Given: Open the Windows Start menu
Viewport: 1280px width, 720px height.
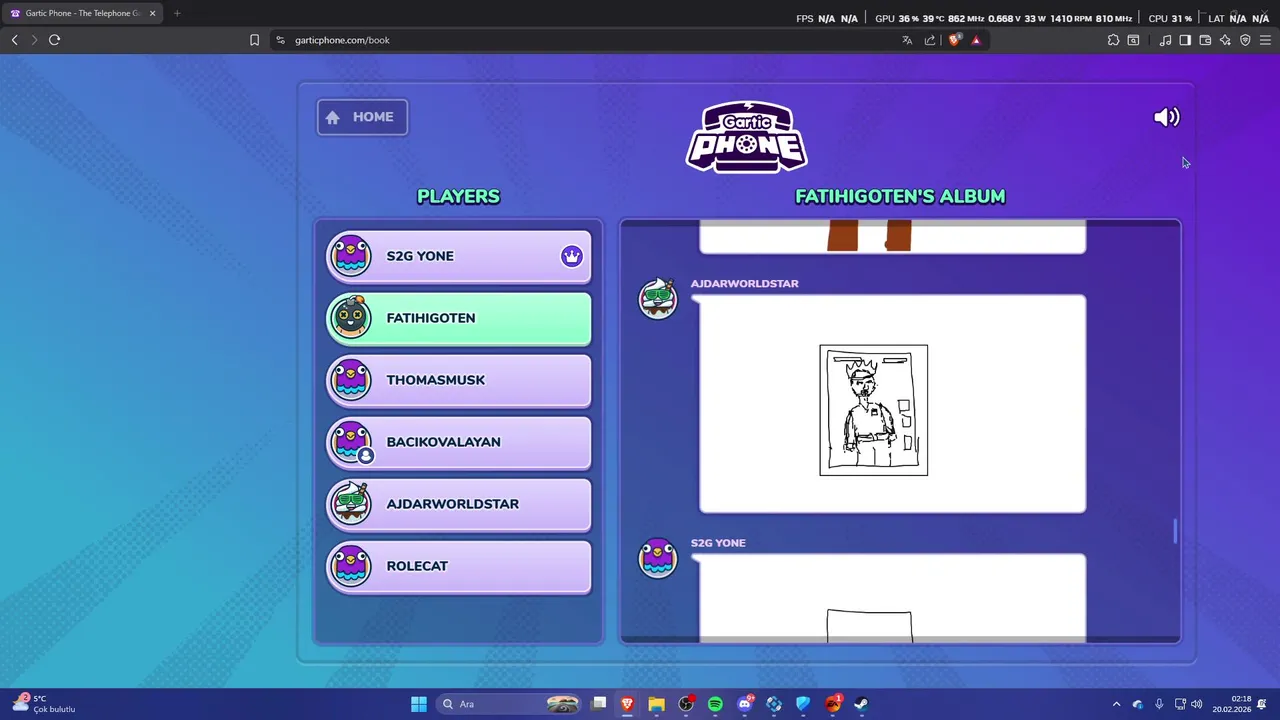Looking at the screenshot, I should point(419,704).
